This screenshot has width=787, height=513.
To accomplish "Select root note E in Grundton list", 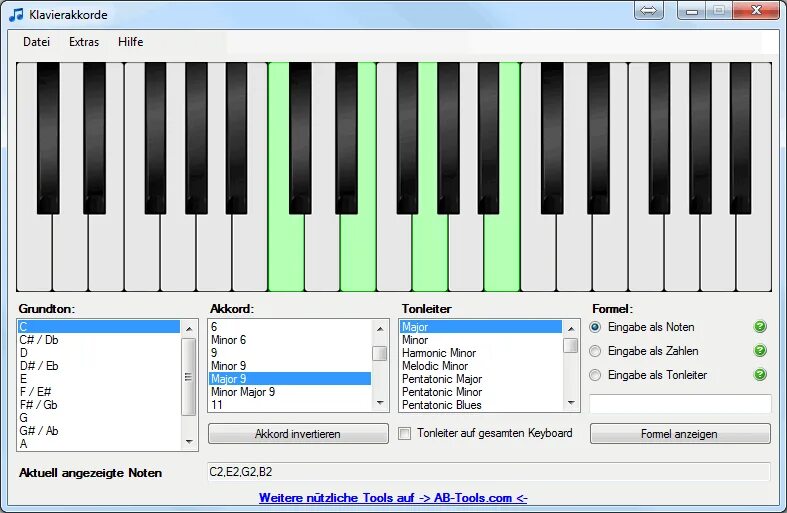I will 99,379.
